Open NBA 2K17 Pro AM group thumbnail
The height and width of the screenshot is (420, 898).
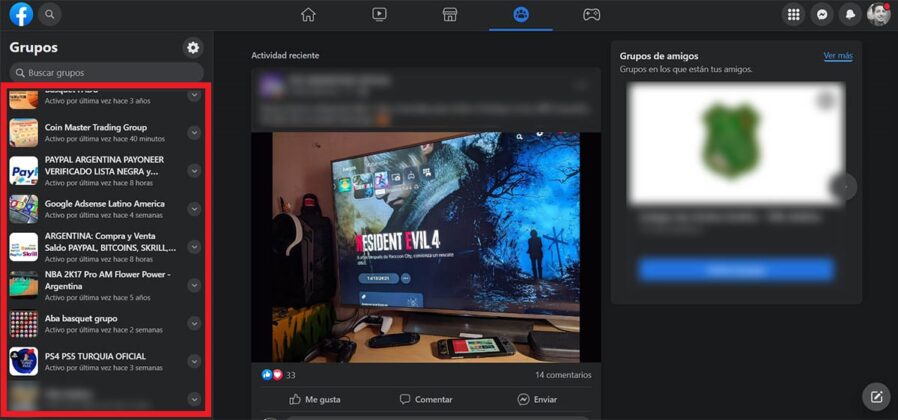(23, 285)
